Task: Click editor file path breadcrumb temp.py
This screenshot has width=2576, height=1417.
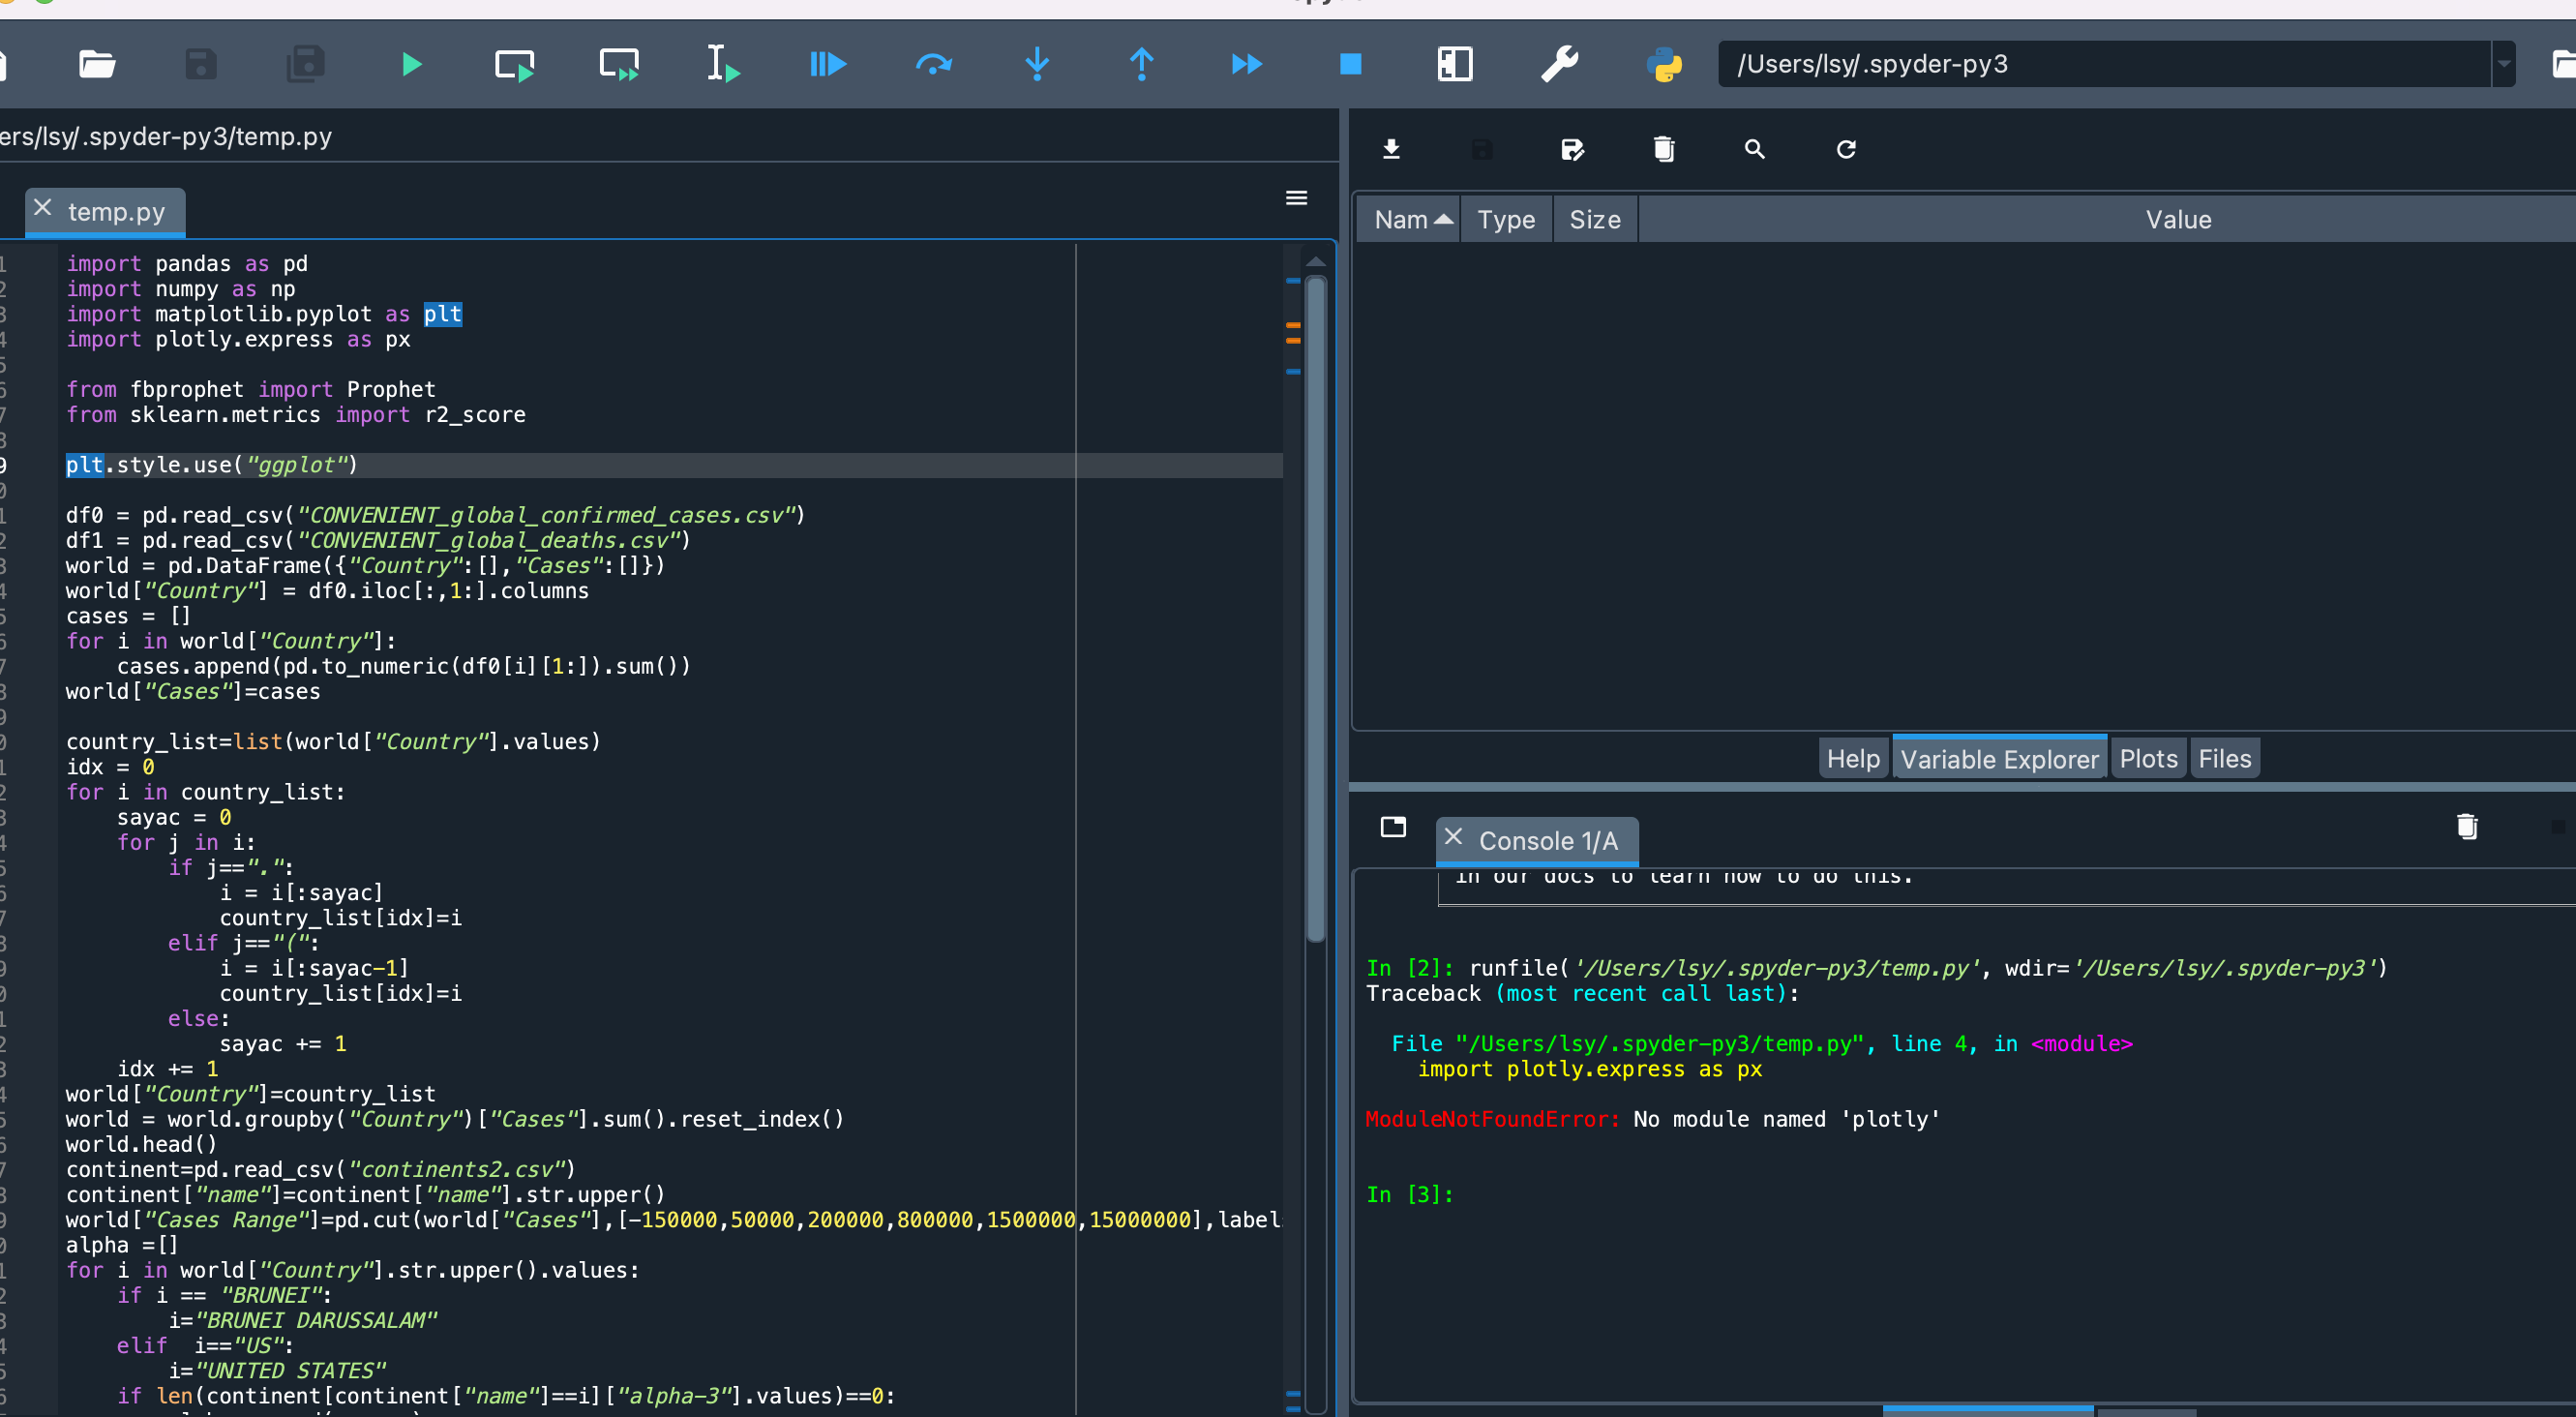Action: 166,137
